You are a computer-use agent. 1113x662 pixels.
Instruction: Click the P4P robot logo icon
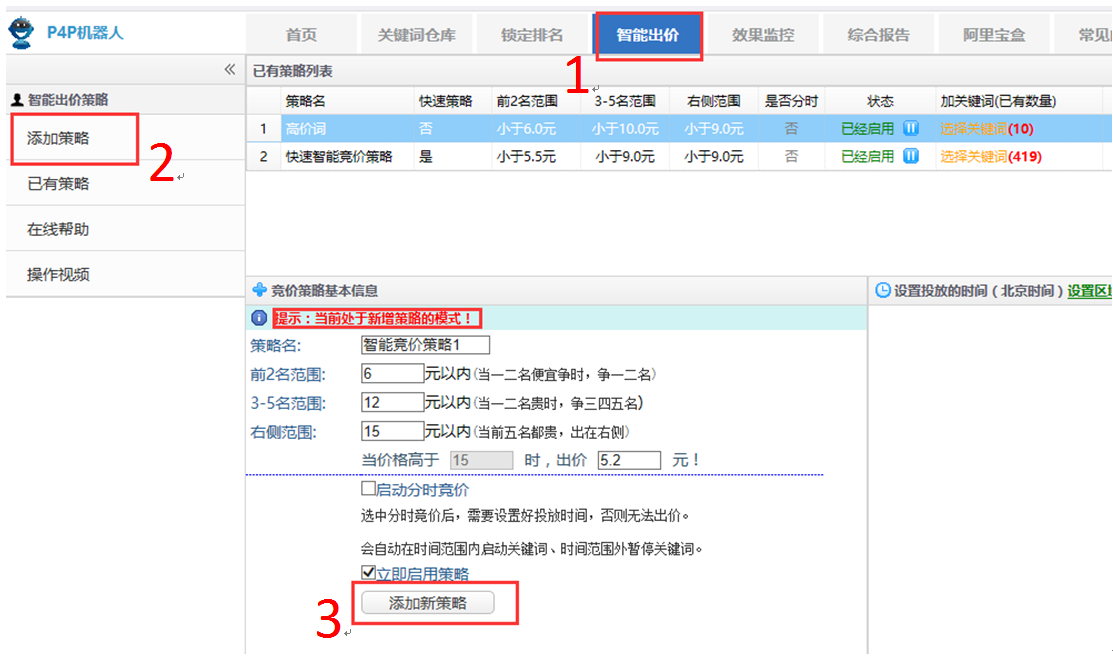[x=22, y=32]
